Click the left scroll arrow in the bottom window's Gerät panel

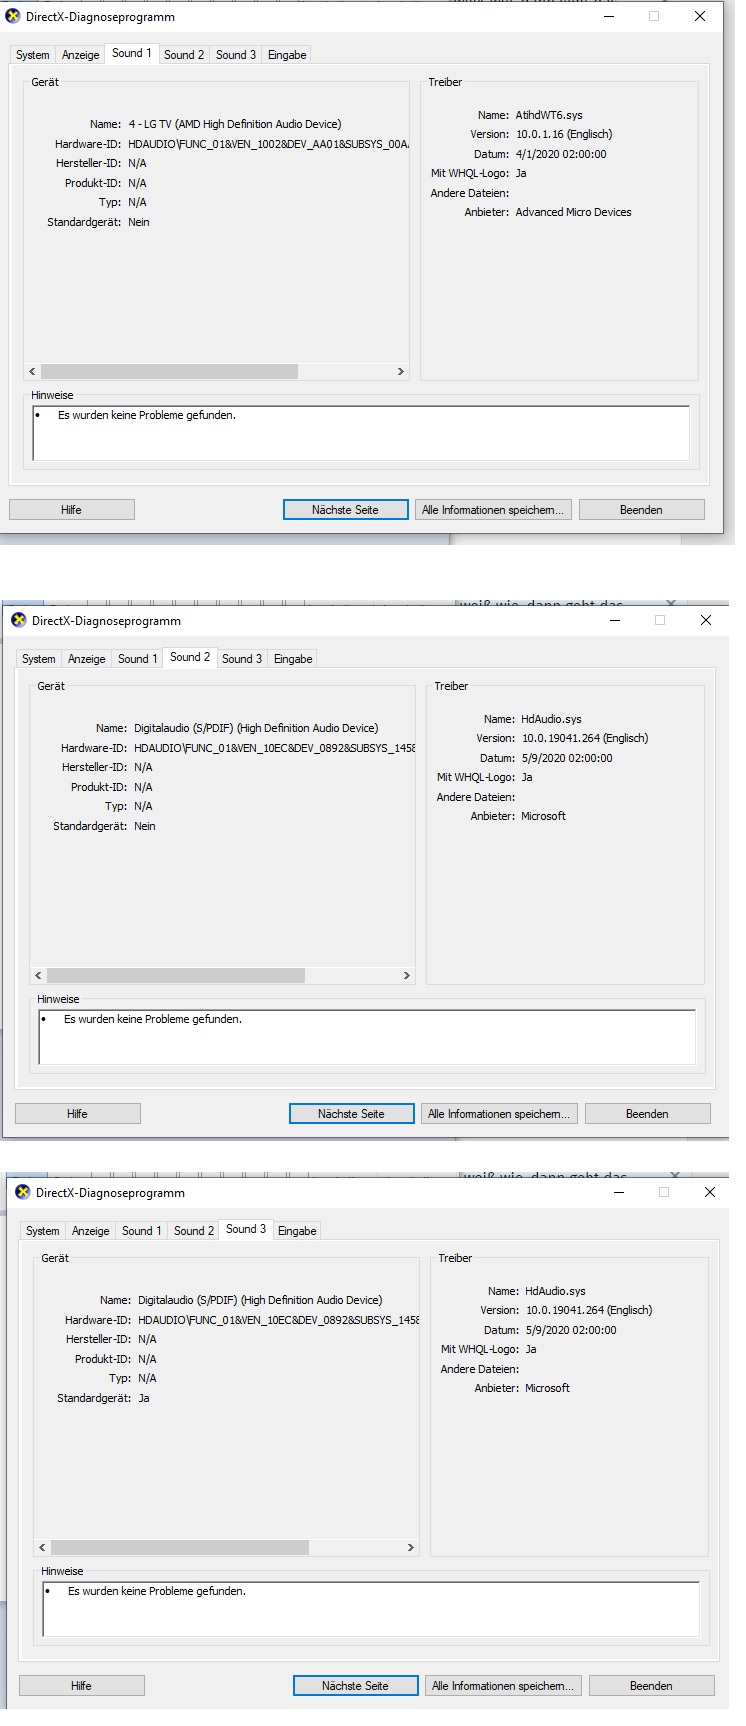43,1548
